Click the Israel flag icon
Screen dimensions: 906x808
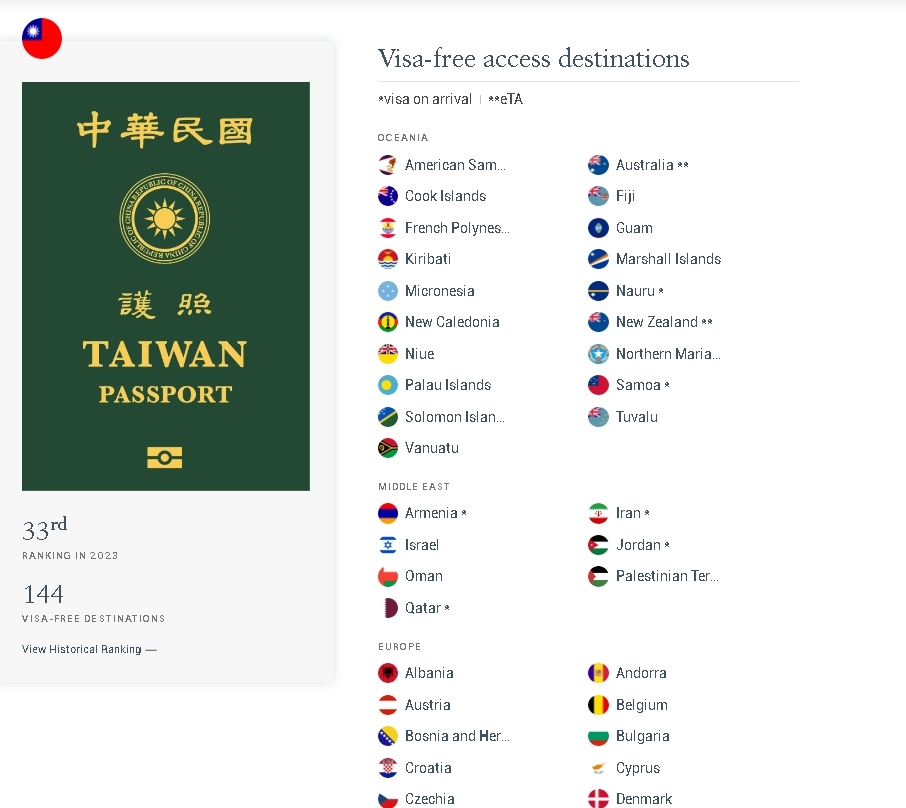(x=388, y=545)
